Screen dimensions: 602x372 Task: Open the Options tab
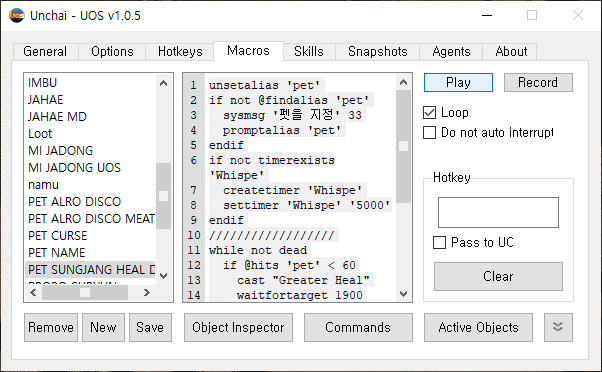(112, 51)
